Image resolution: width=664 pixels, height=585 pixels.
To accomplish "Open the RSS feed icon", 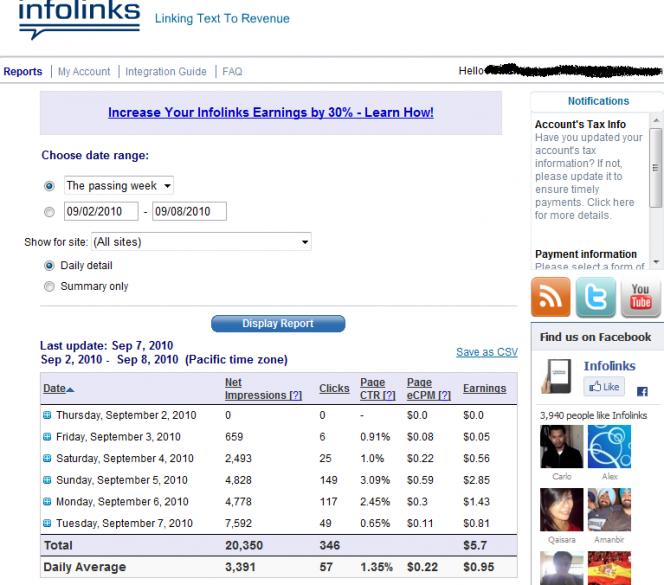I will [x=550, y=297].
